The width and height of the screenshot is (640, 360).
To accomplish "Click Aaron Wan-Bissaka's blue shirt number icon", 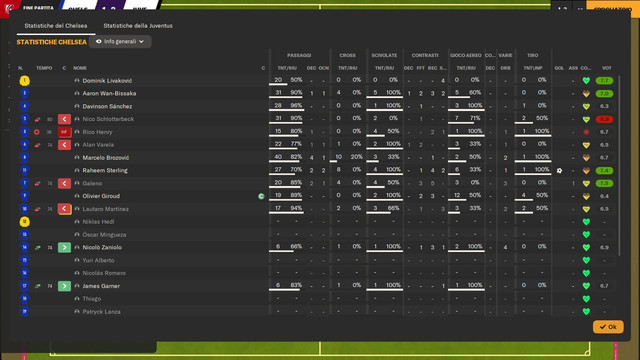I will (24, 93).
